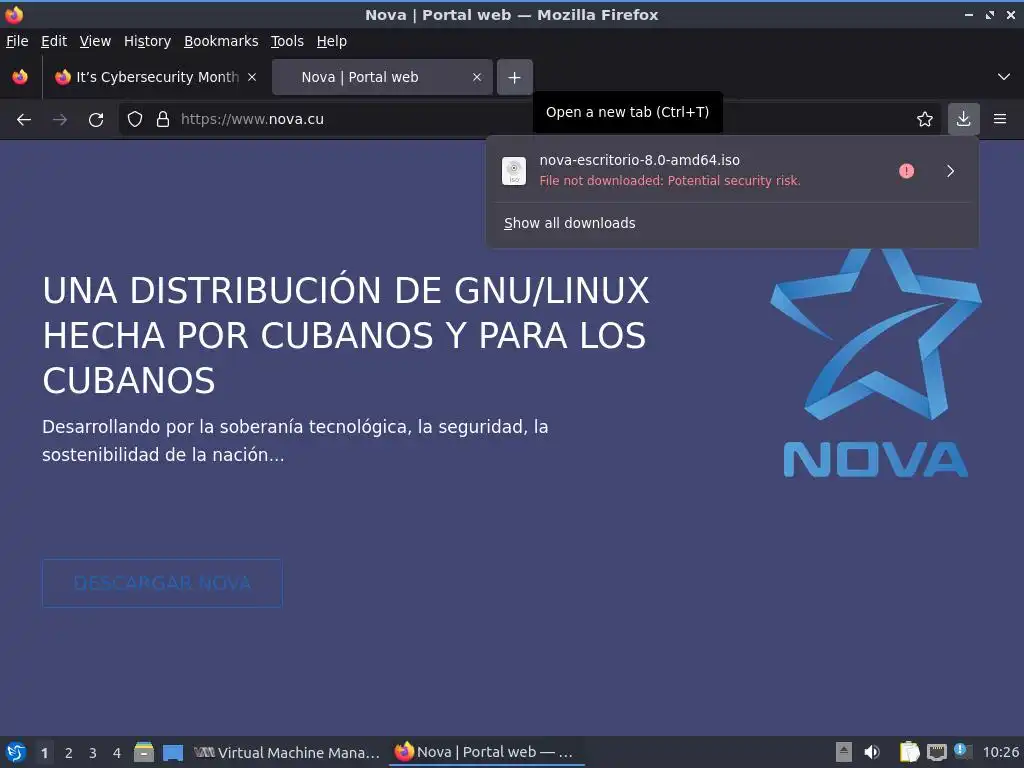Image resolution: width=1024 pixels, height=768 pixels.
Task: Click the taskbar clock showing 10:26
Action: 1000,752
